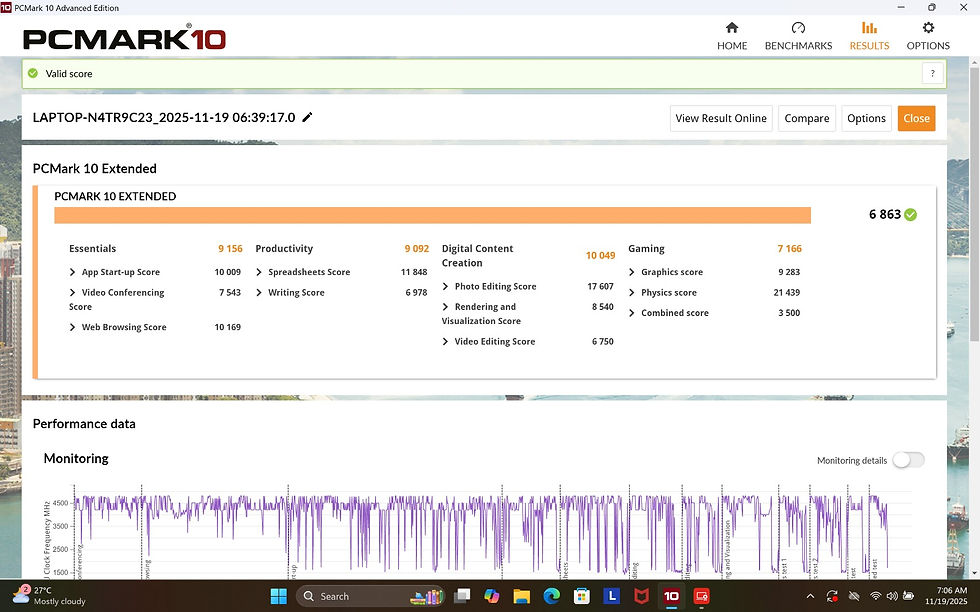The height and width of the screenshot is (612, 980).
Task: Open Microsoft Store from the taskbar
Action: 582,596
